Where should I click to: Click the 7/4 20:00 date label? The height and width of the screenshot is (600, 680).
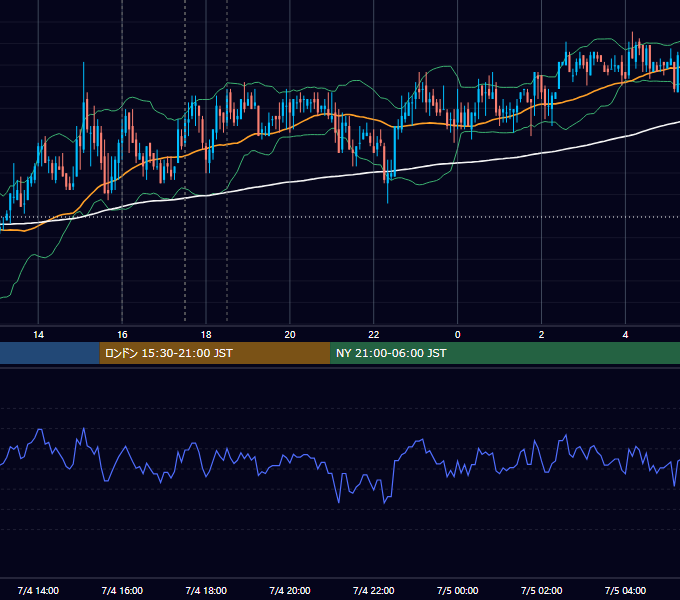(x=290, y=590)
